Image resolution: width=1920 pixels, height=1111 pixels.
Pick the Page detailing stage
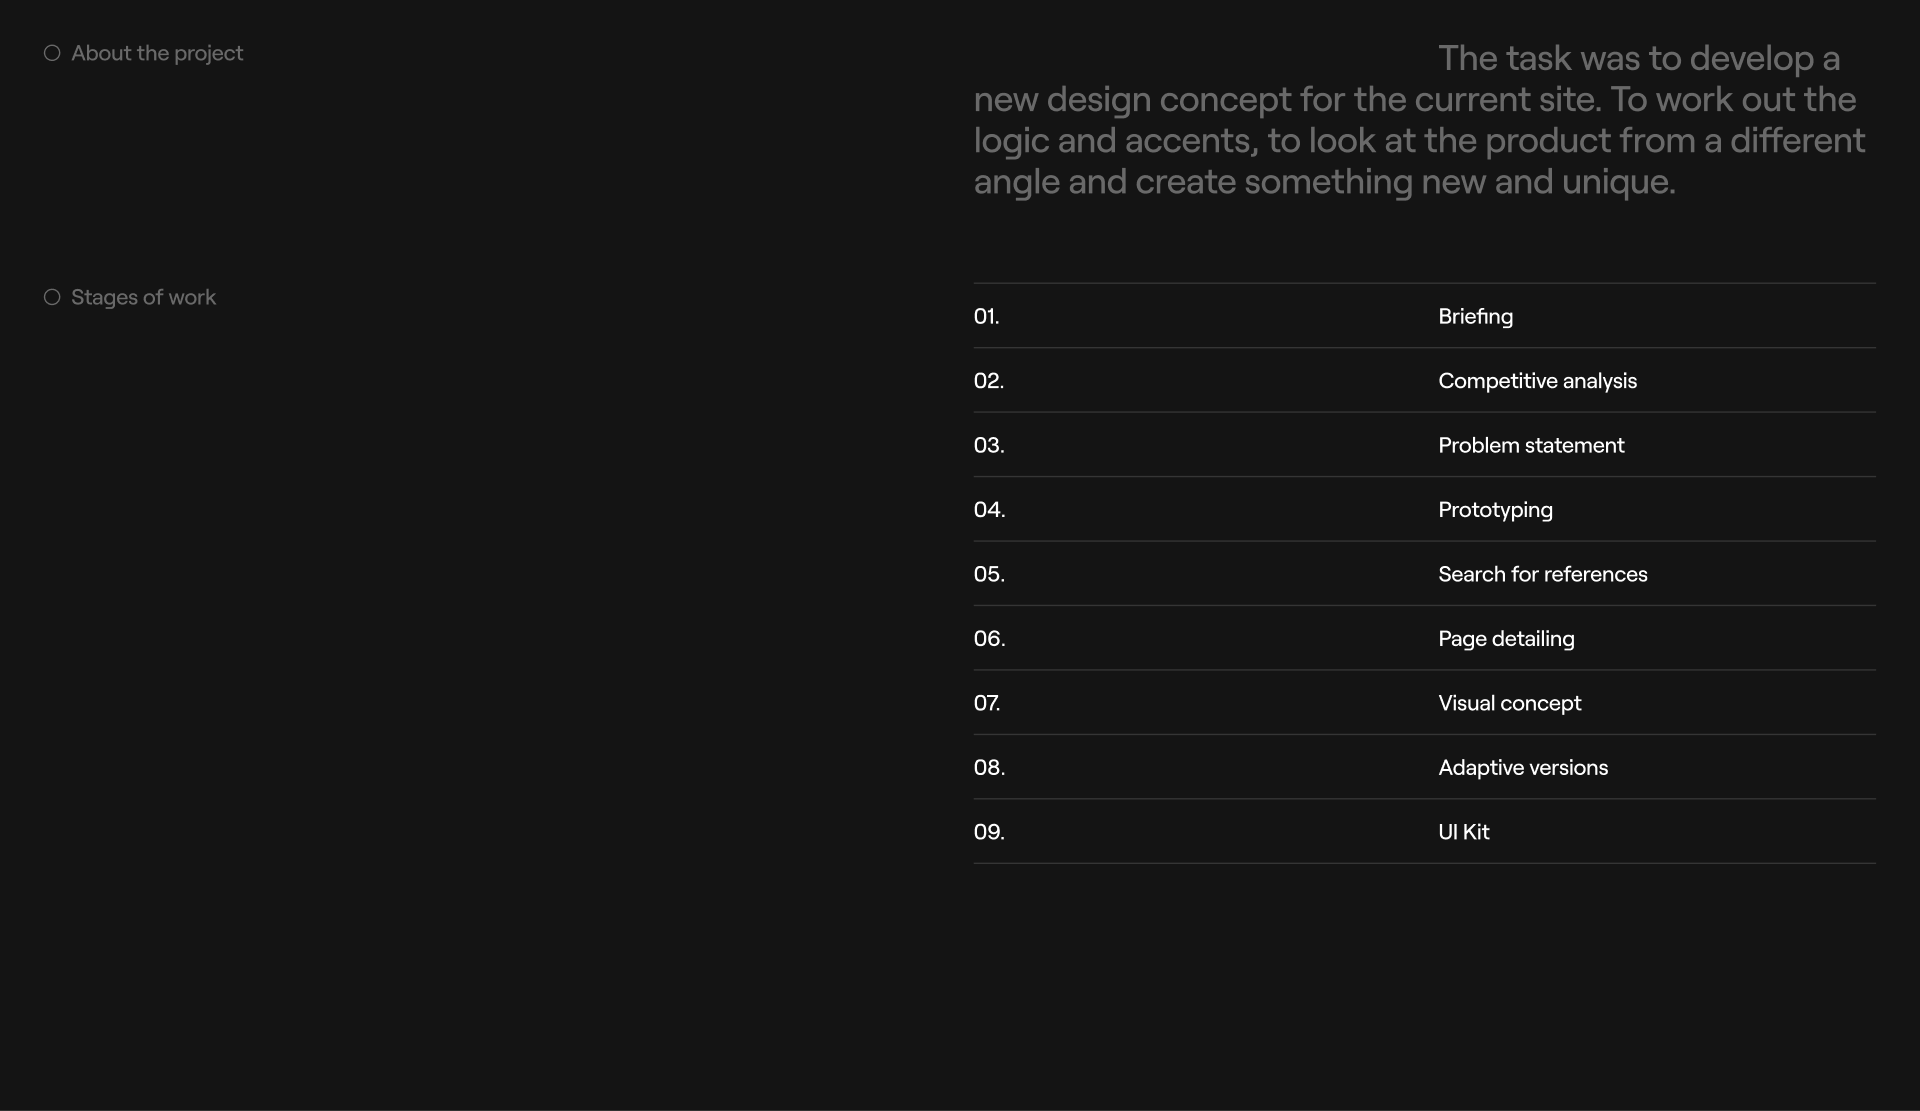[1506, 639]
